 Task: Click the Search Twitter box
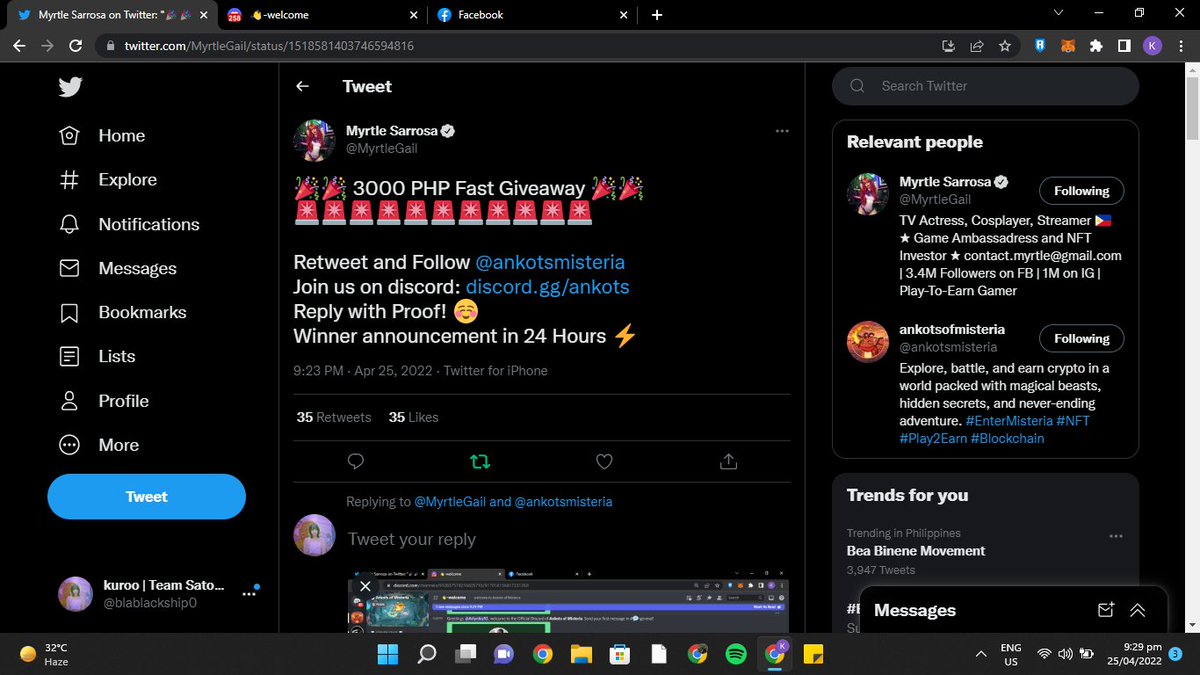coord(985,86)
